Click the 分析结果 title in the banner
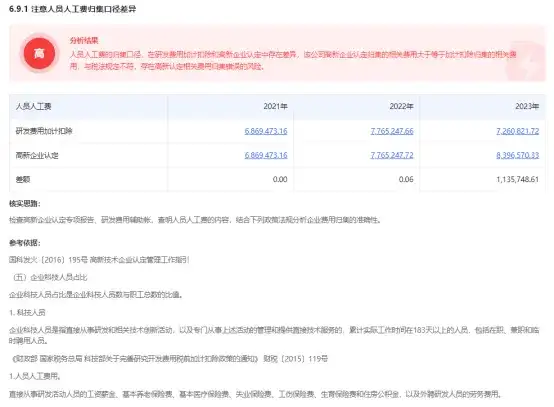Image resolution: width=554 pixels, height=407 pixels. (84, 41)
